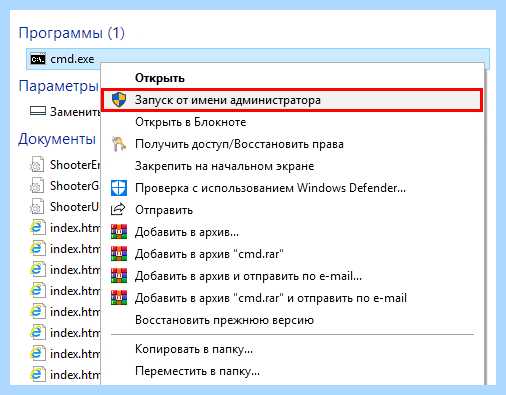This screenshot has width=506, height=395.
Task: Click the file icon of ShooterEr document
Action: (37, 164)
